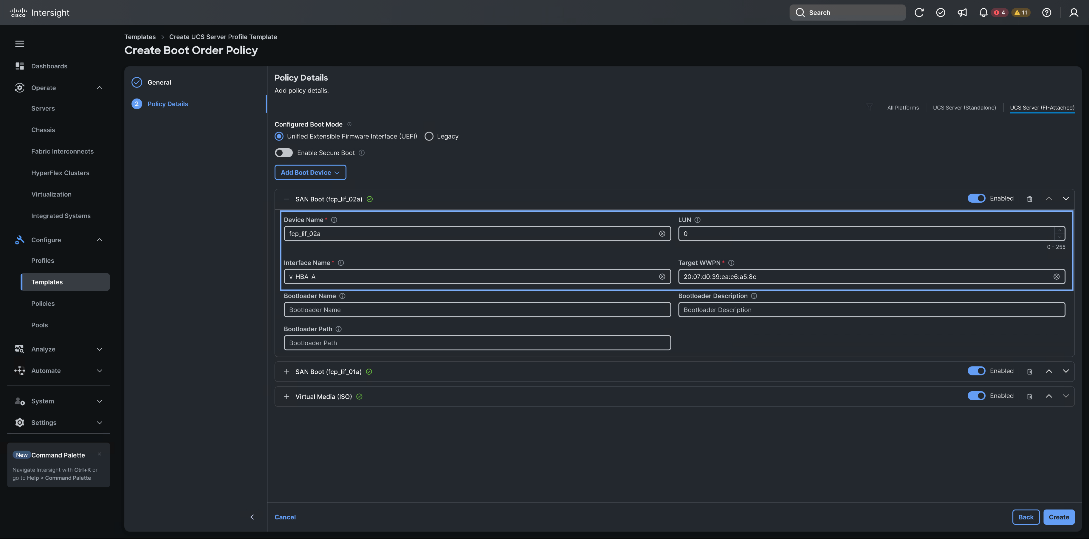This screenshot has height=539, width=1089.
Task: Click info icon next to Bootloader Description
Action: (x=754, y=296)
